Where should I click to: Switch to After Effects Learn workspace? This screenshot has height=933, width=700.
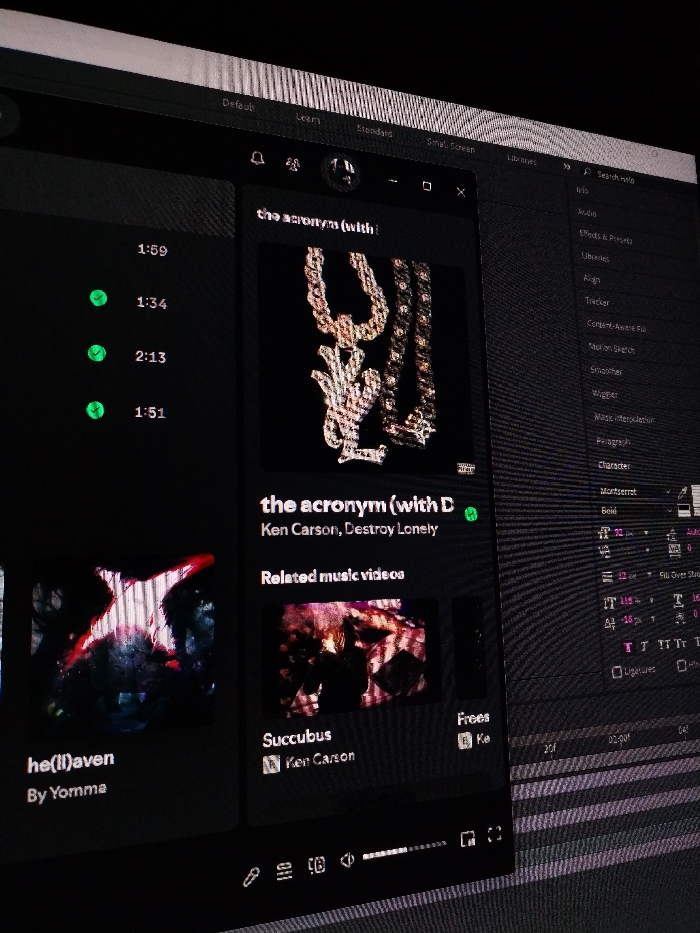coord(308,118)
